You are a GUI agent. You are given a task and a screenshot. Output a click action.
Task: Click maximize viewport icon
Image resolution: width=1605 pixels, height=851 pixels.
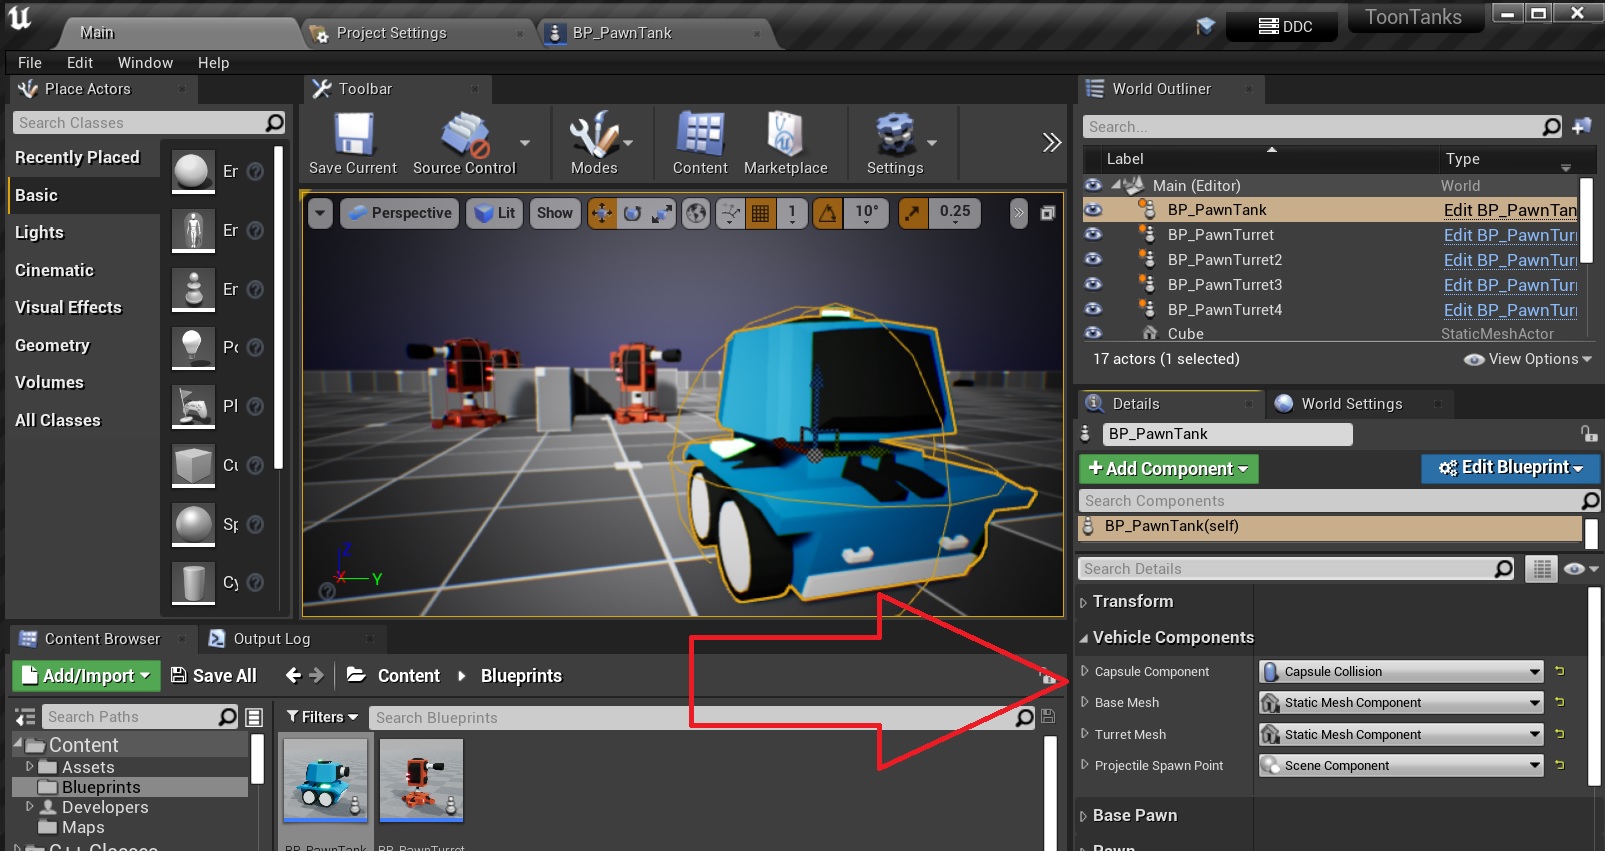[x=1047, y=213]
